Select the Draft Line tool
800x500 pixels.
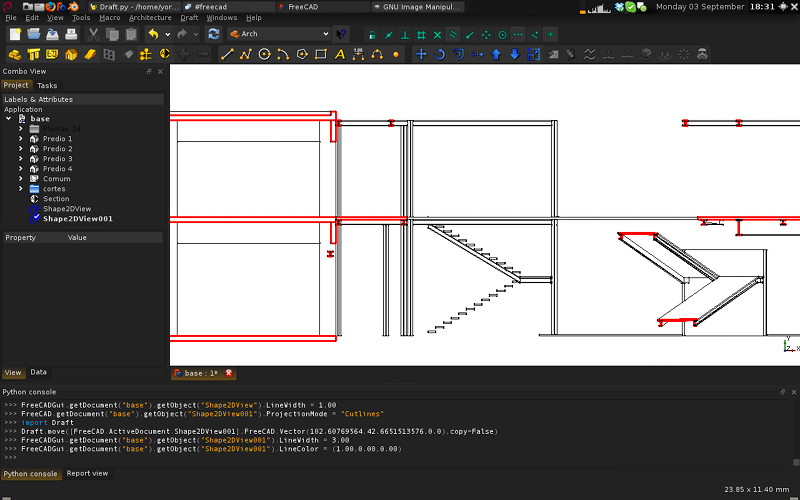(x=227, y=54)
